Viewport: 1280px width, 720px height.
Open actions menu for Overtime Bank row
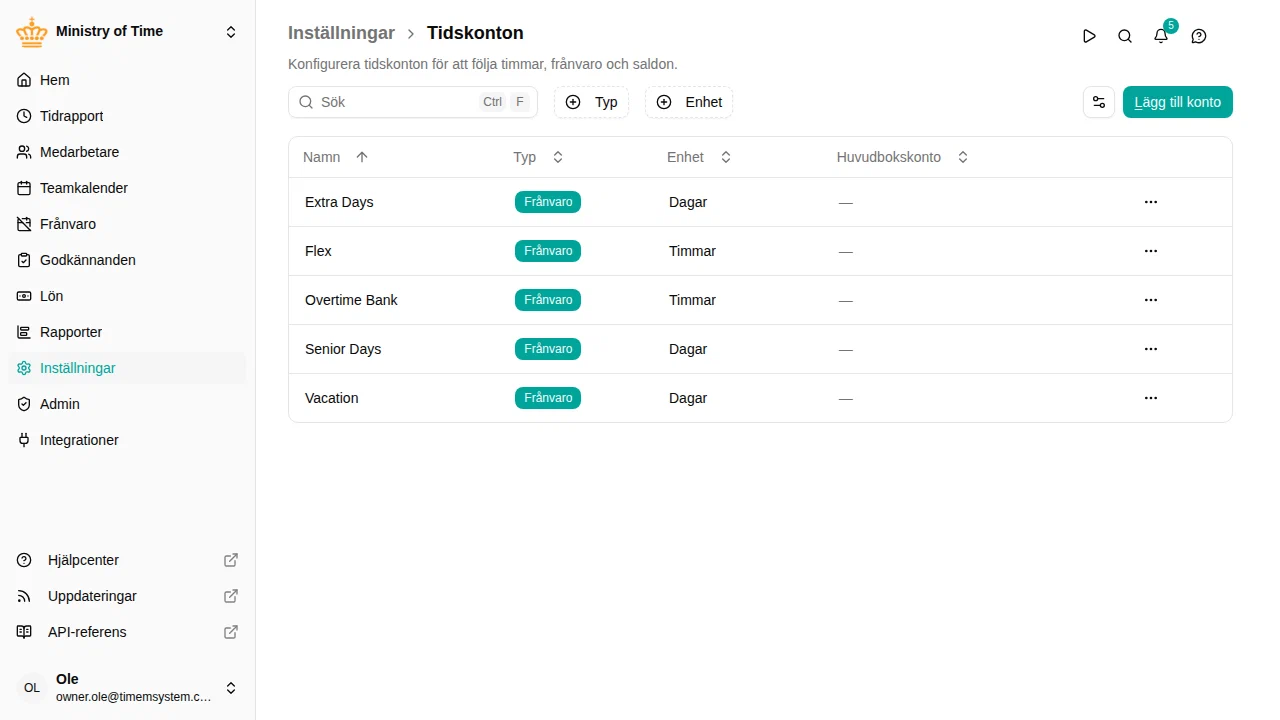pos(1151,300)
